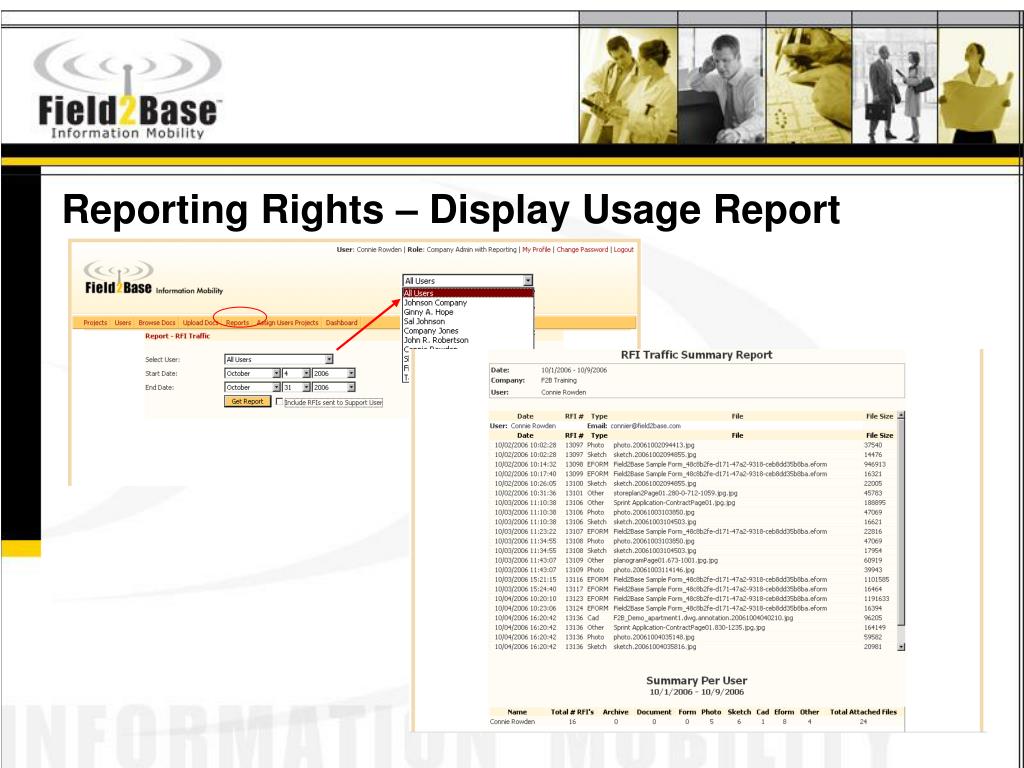Click file storeplan2Page01.280-0-712-1059.jpg.jpg
This screenshot has height=768, width=1024.
675,493
